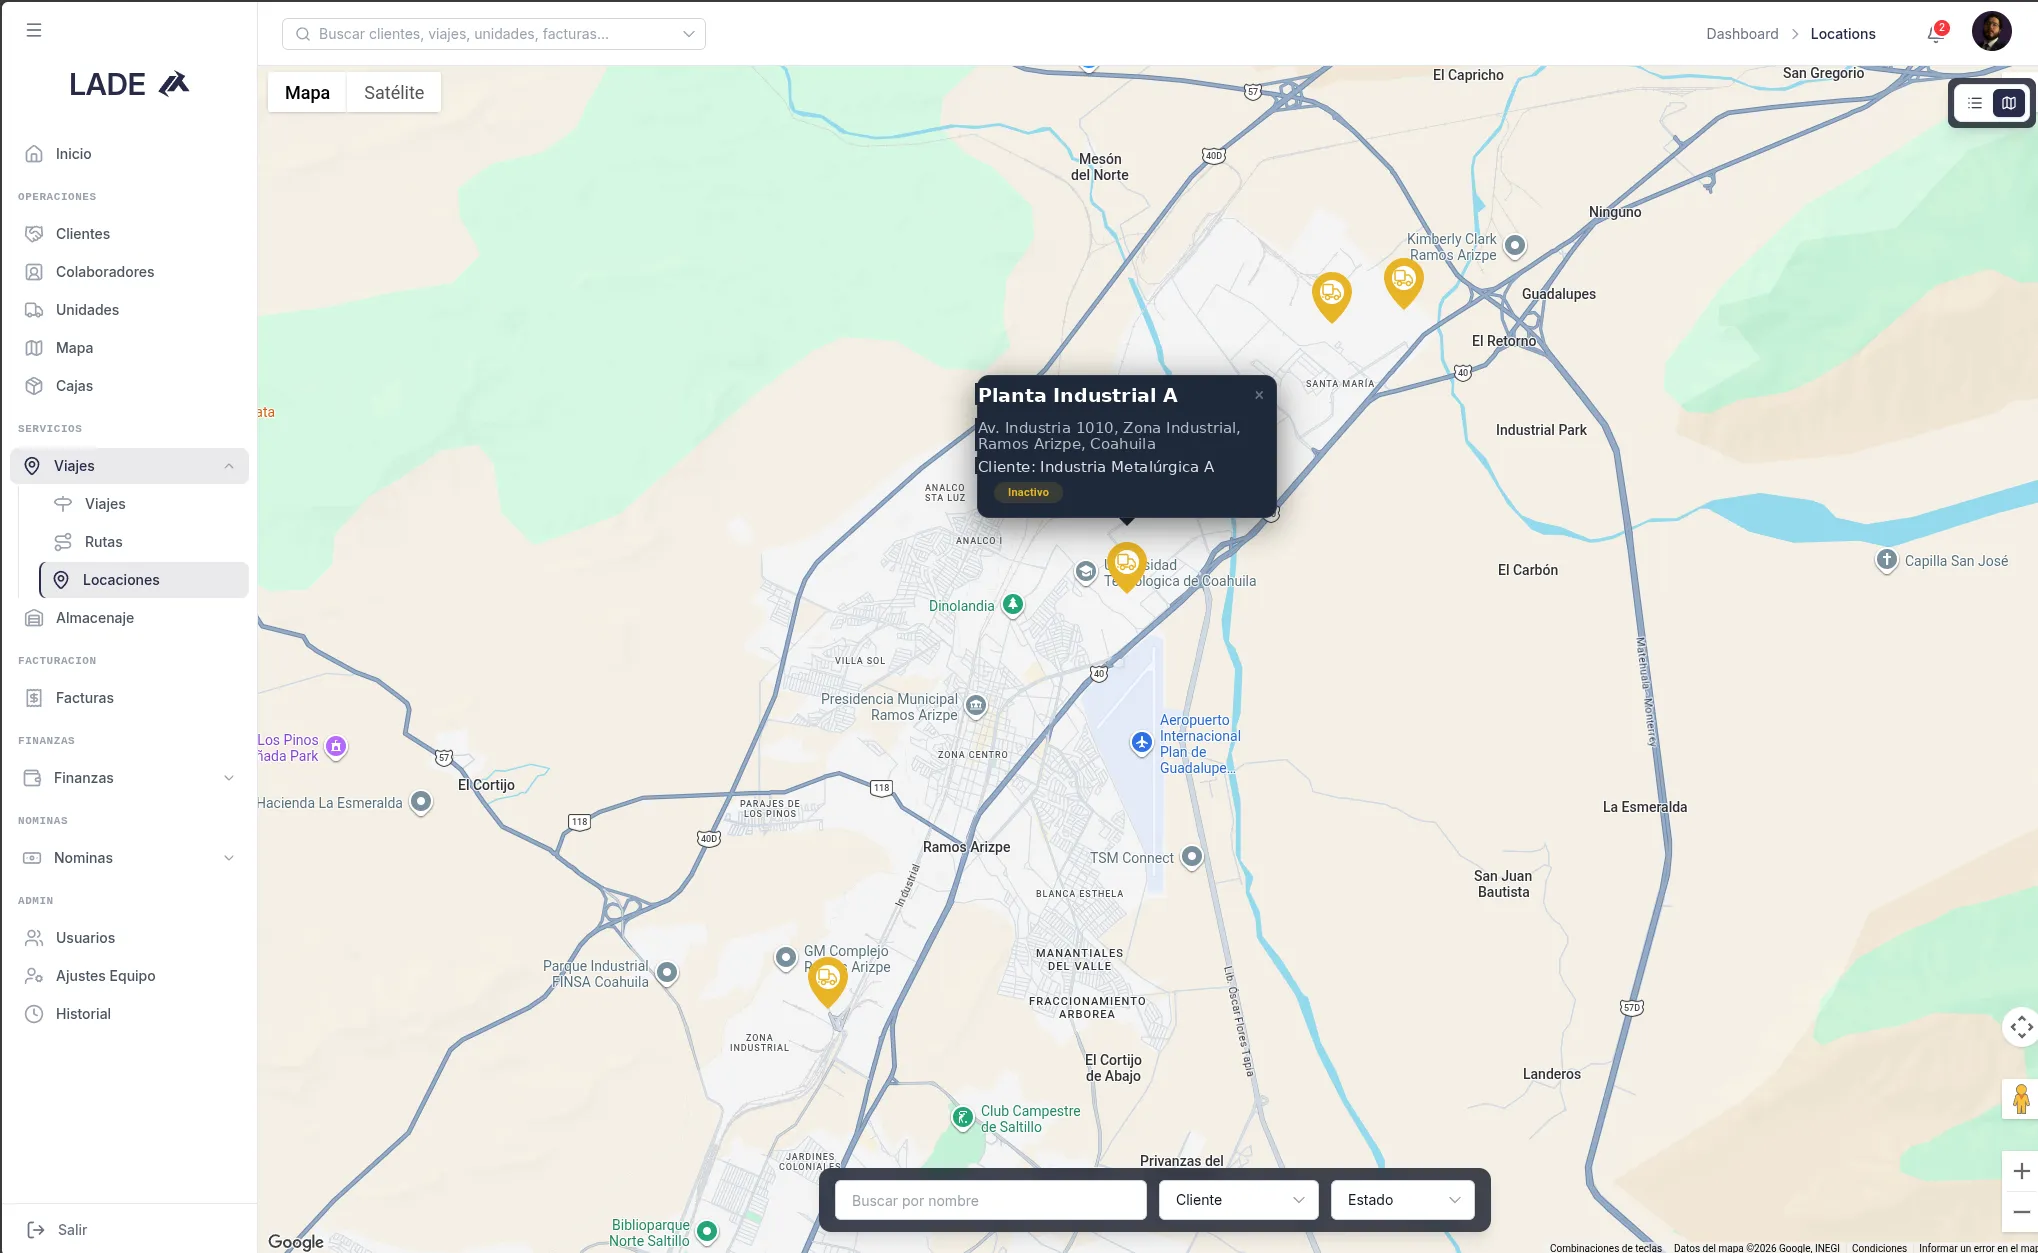Click the truck marker under the popup
The height and width of the screenshot is (1253, 2038).
1126,565
